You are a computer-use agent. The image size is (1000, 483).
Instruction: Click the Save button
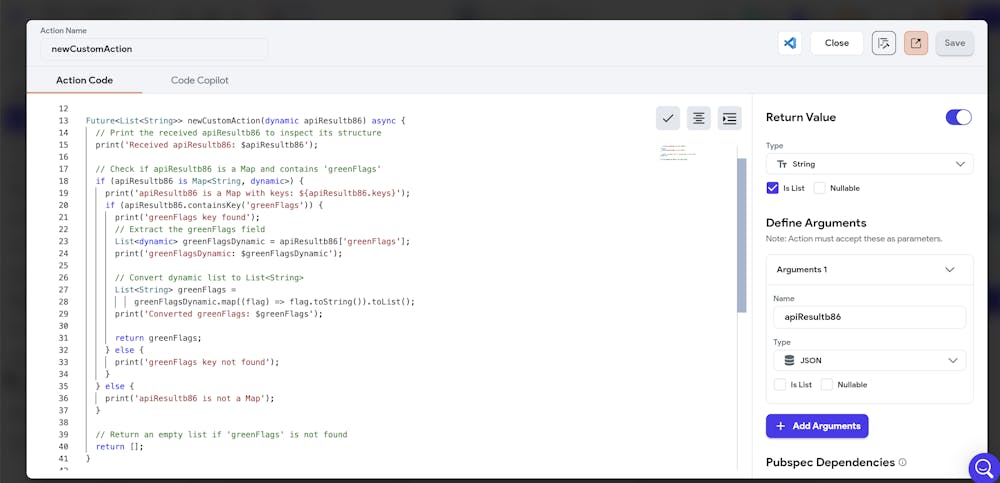955,43
